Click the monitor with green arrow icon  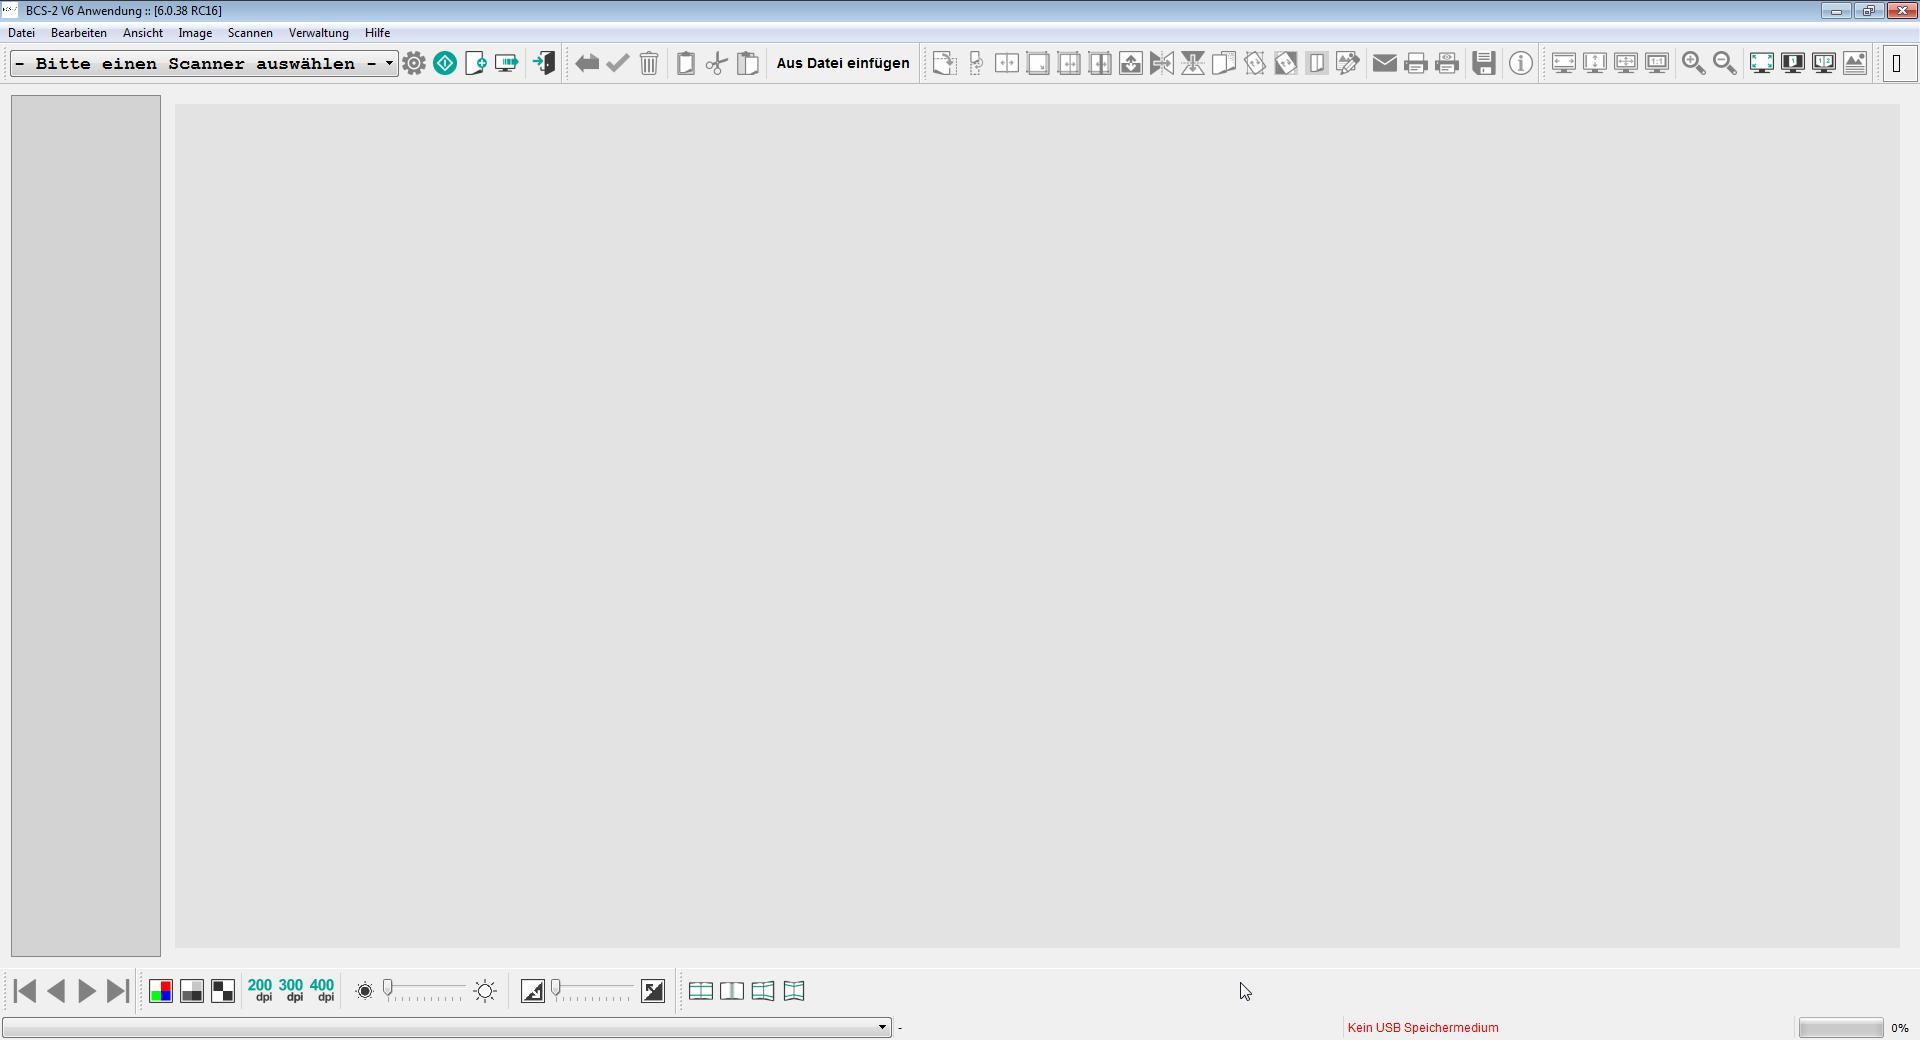507,63
